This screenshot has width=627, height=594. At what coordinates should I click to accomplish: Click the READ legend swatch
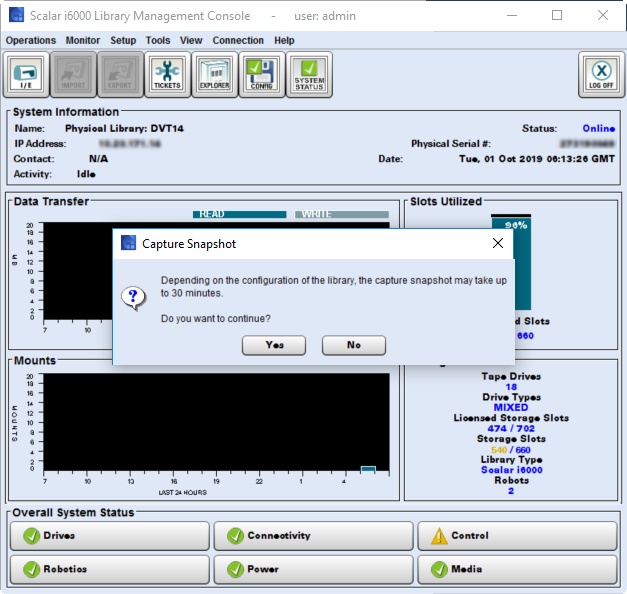tap(240, 214)
